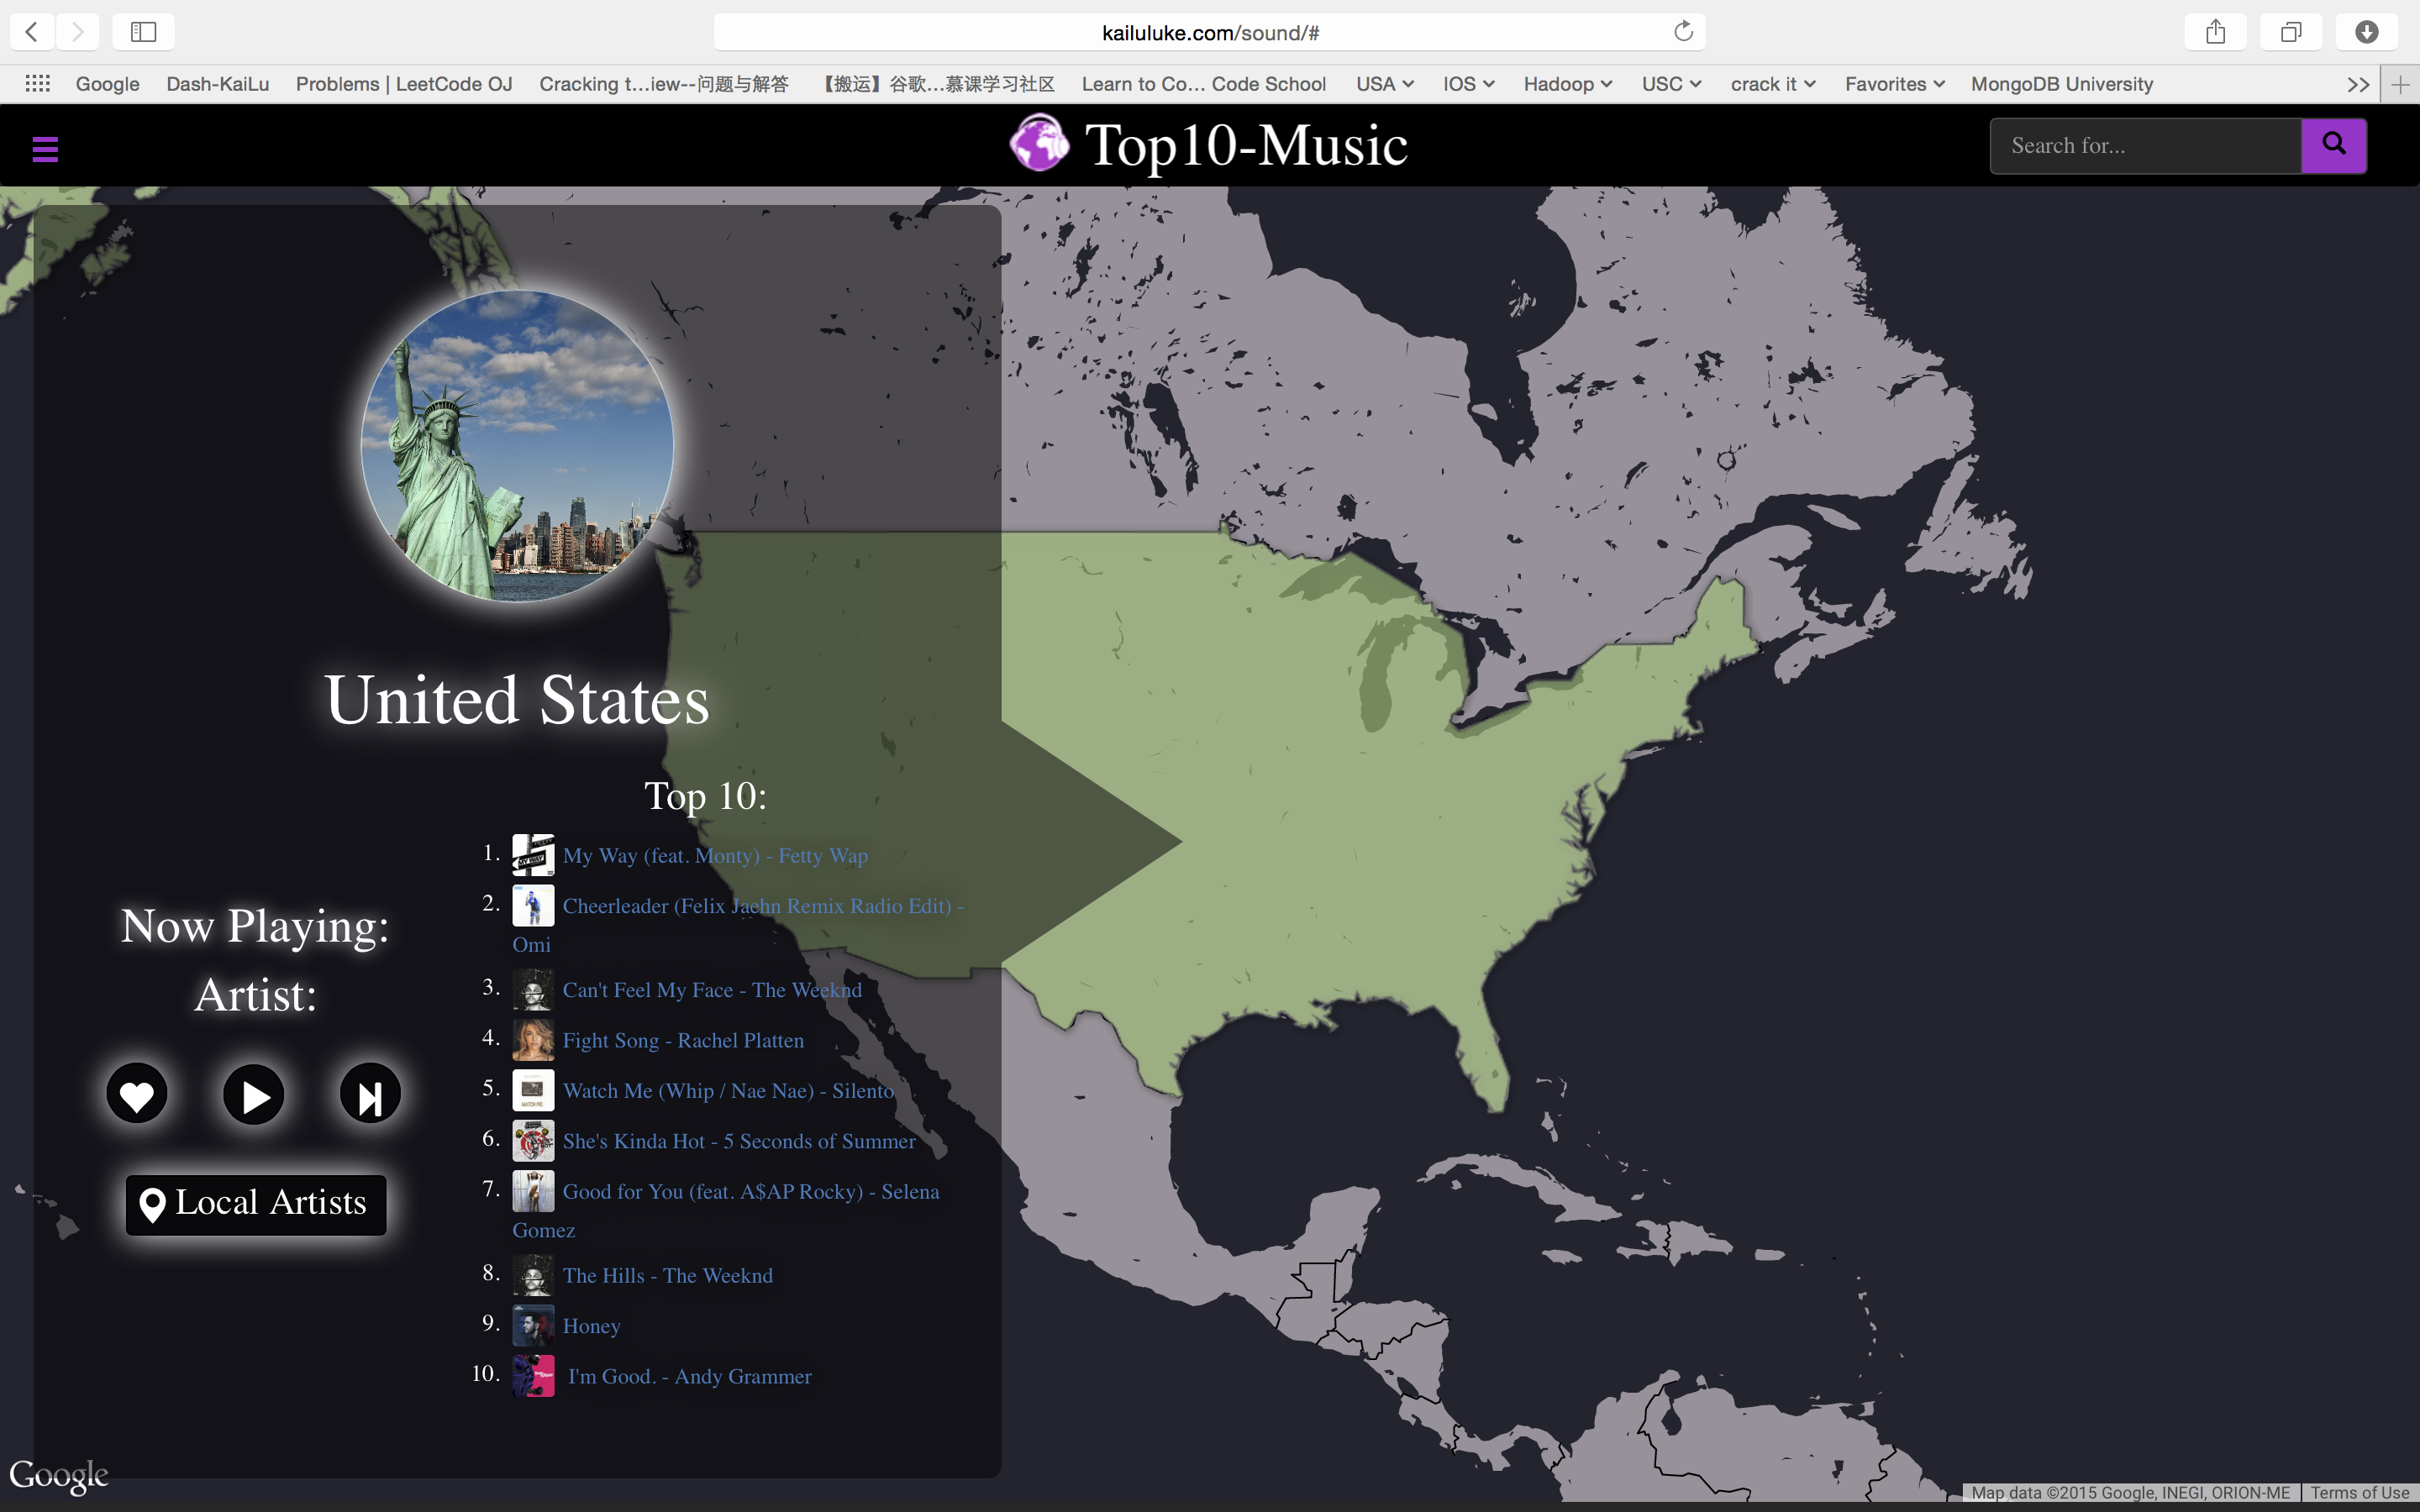
Task: Reload the page in address bar
Action: 1683,32
